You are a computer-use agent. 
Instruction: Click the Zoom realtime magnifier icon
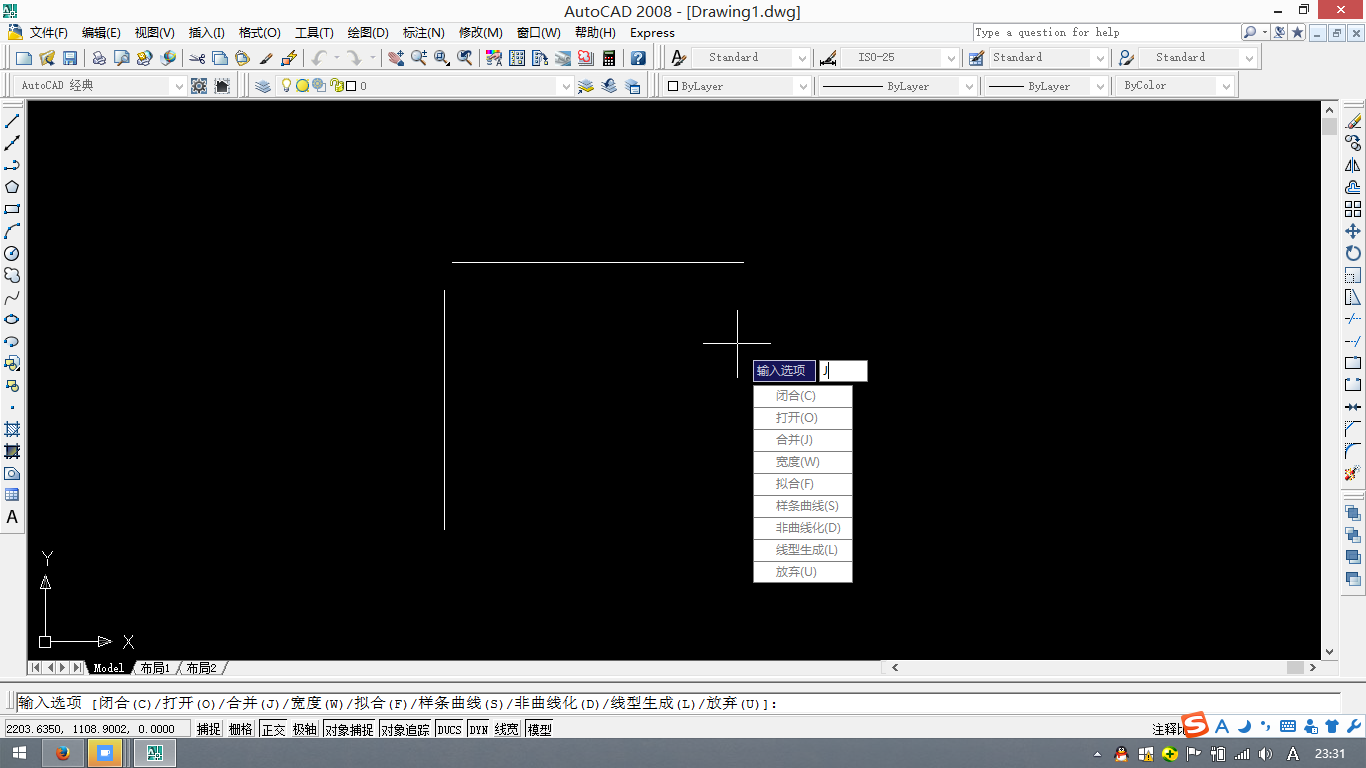419,58
